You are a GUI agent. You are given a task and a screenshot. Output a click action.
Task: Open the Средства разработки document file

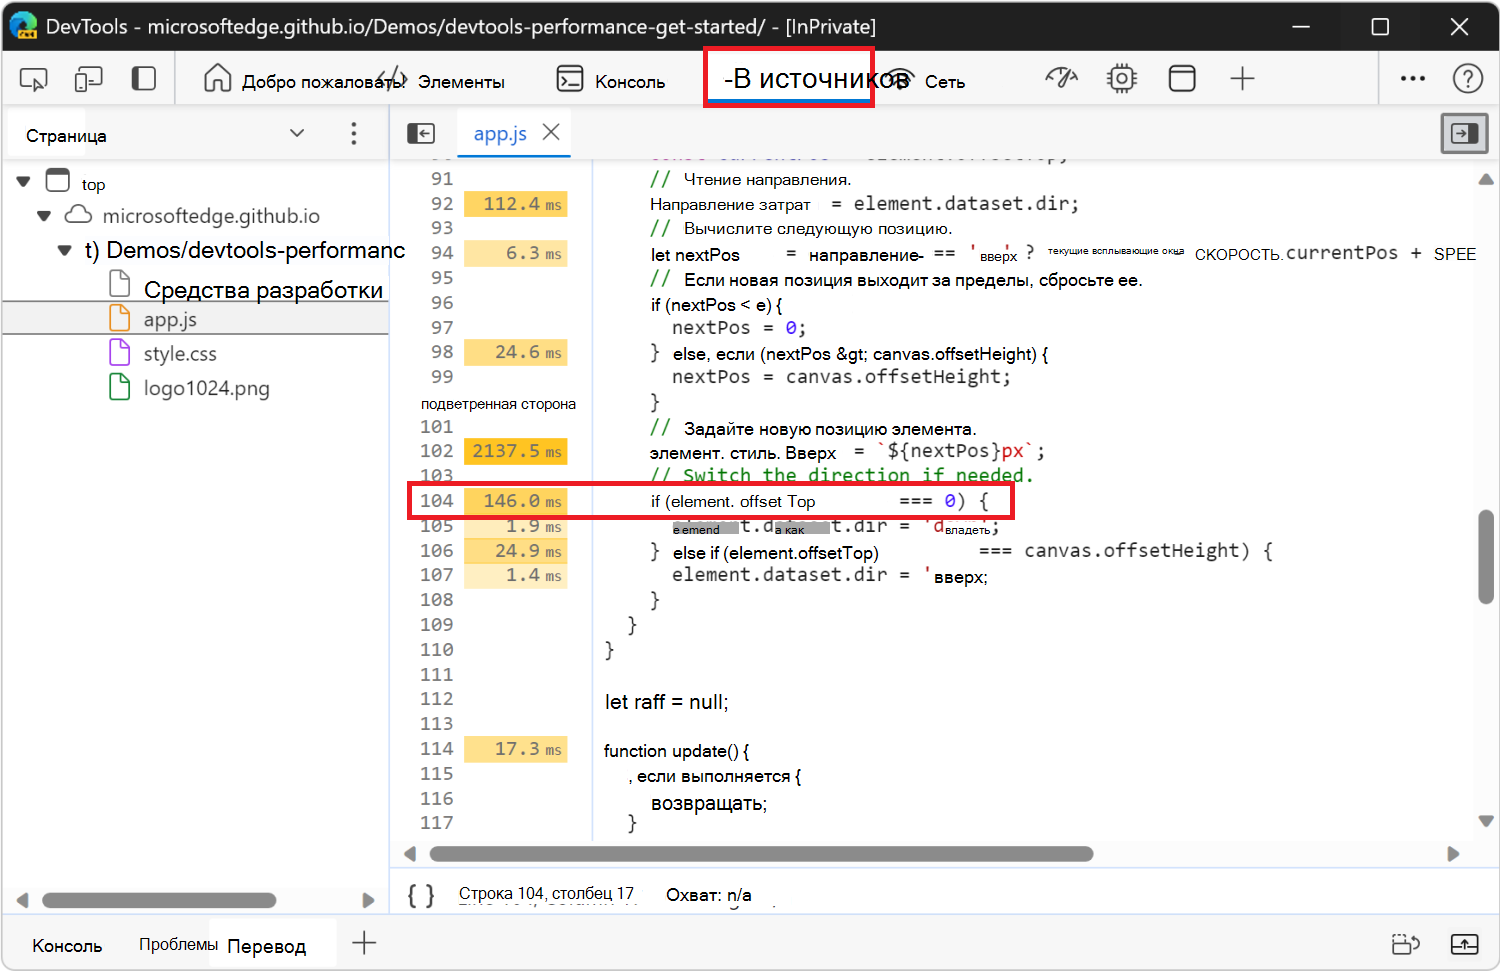point(263,290)
